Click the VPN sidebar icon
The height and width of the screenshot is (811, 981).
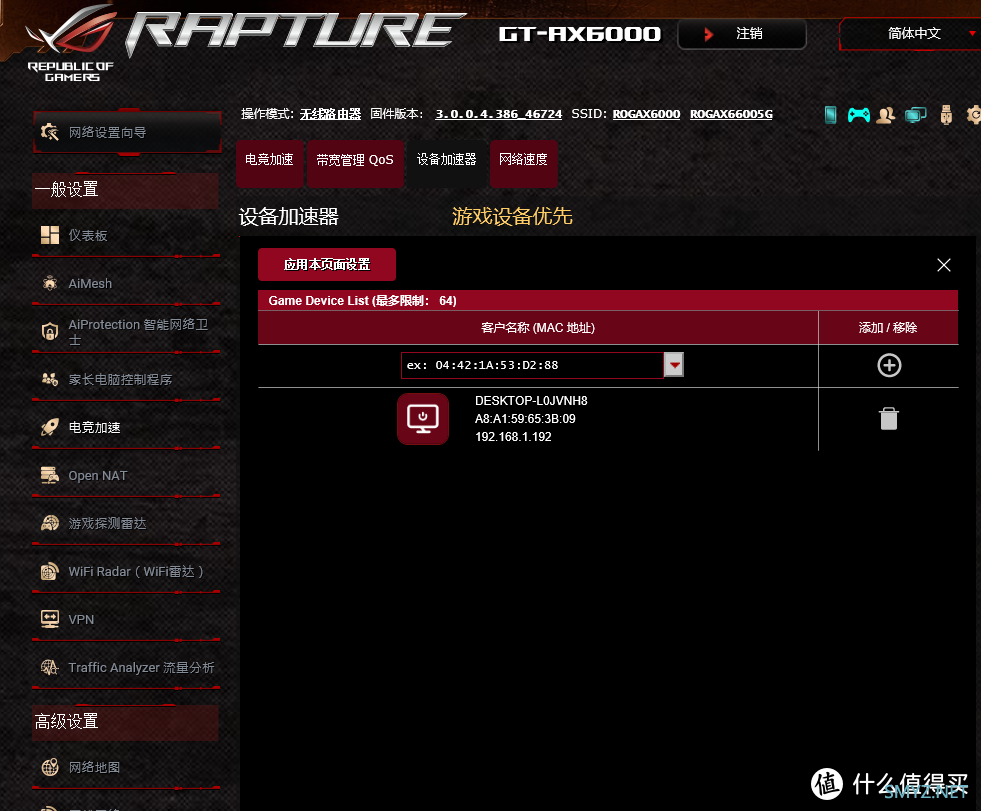50,620
